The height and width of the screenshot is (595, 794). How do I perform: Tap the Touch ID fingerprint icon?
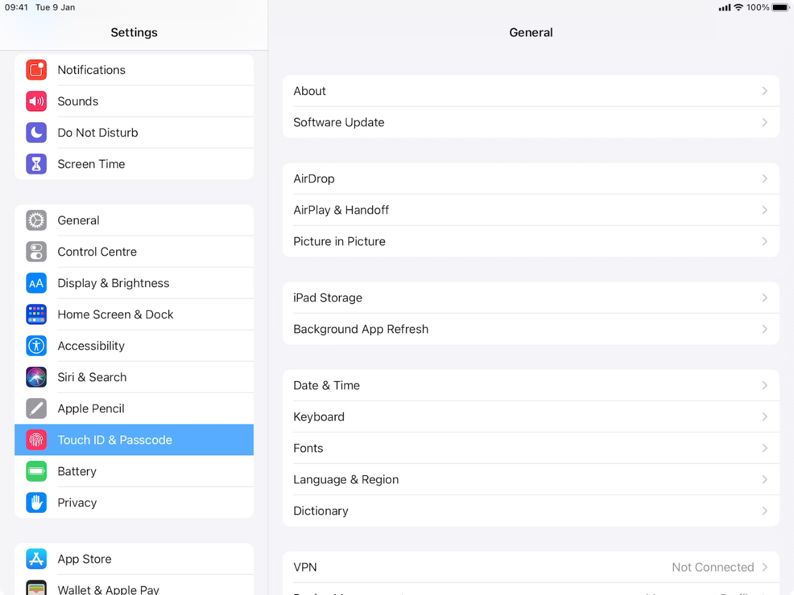tap(36, 440)
